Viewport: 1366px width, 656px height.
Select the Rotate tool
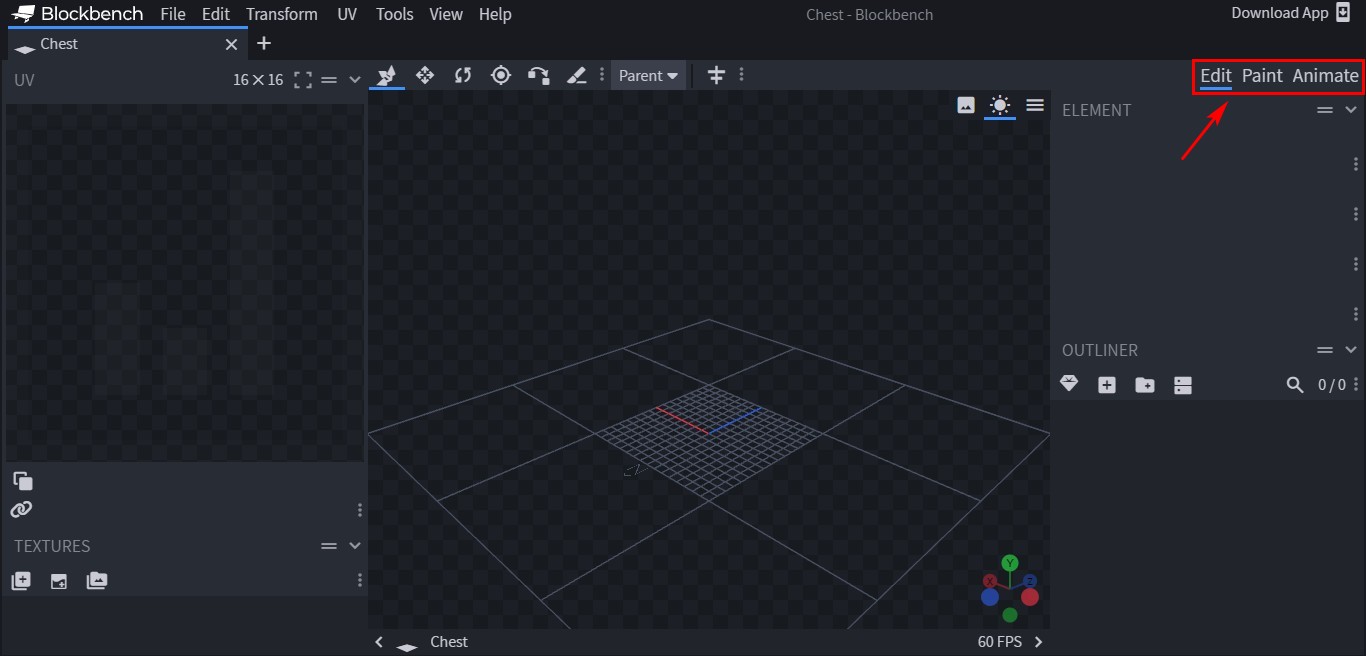coord(463,75)
